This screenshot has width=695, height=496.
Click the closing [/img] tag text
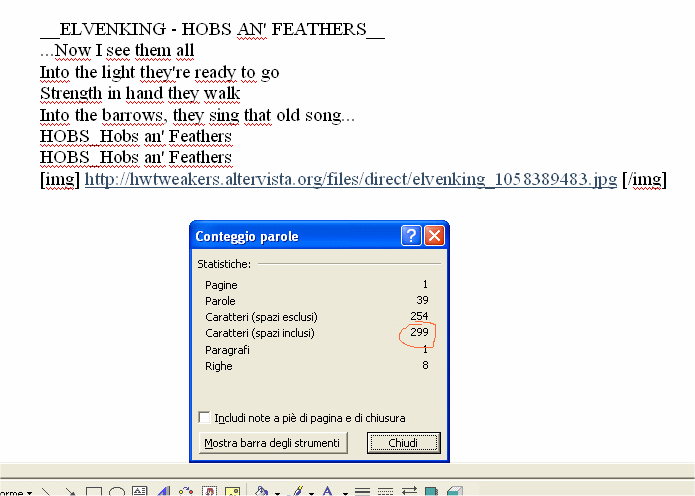(x=644, y=180)
